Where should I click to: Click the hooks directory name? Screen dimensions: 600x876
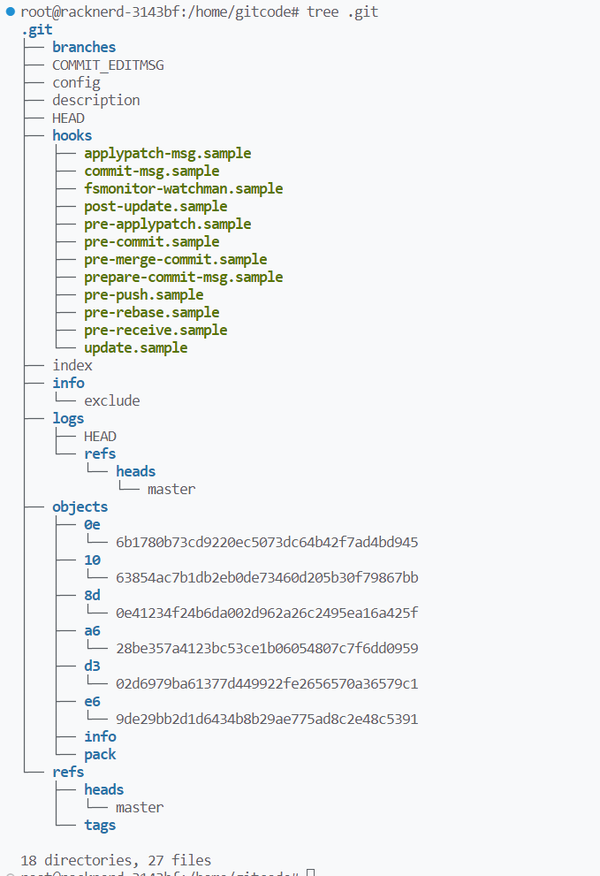pyautogui.click(x=72, y=135)
